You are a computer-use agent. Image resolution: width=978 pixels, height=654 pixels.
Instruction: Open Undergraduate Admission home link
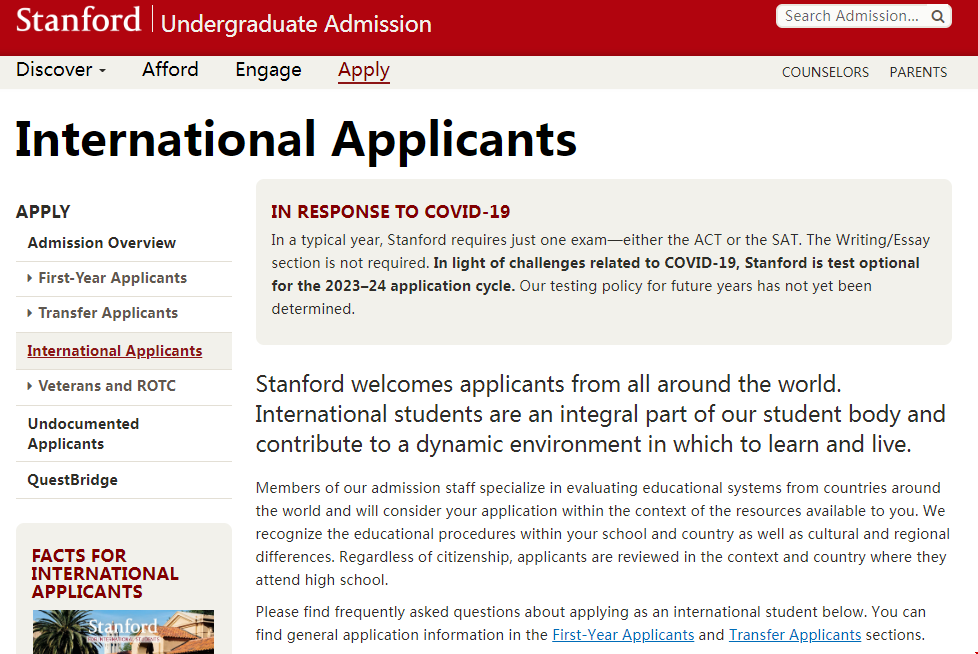point(296,24)
